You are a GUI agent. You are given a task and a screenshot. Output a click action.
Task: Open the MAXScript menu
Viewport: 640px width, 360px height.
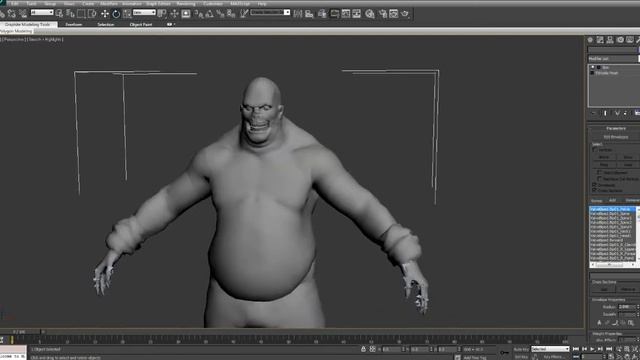tap(240, 4)
